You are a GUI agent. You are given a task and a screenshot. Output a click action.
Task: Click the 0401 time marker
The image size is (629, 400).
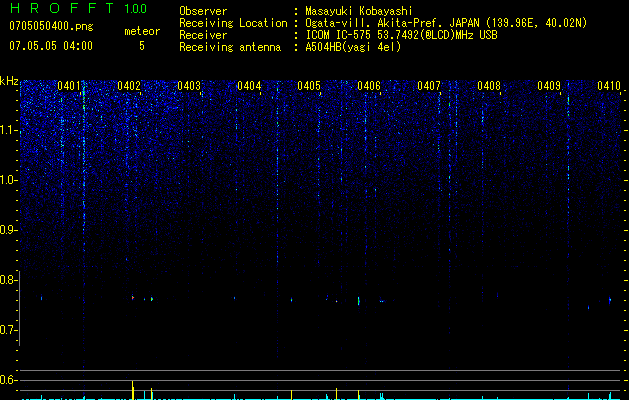pos(69,85)
